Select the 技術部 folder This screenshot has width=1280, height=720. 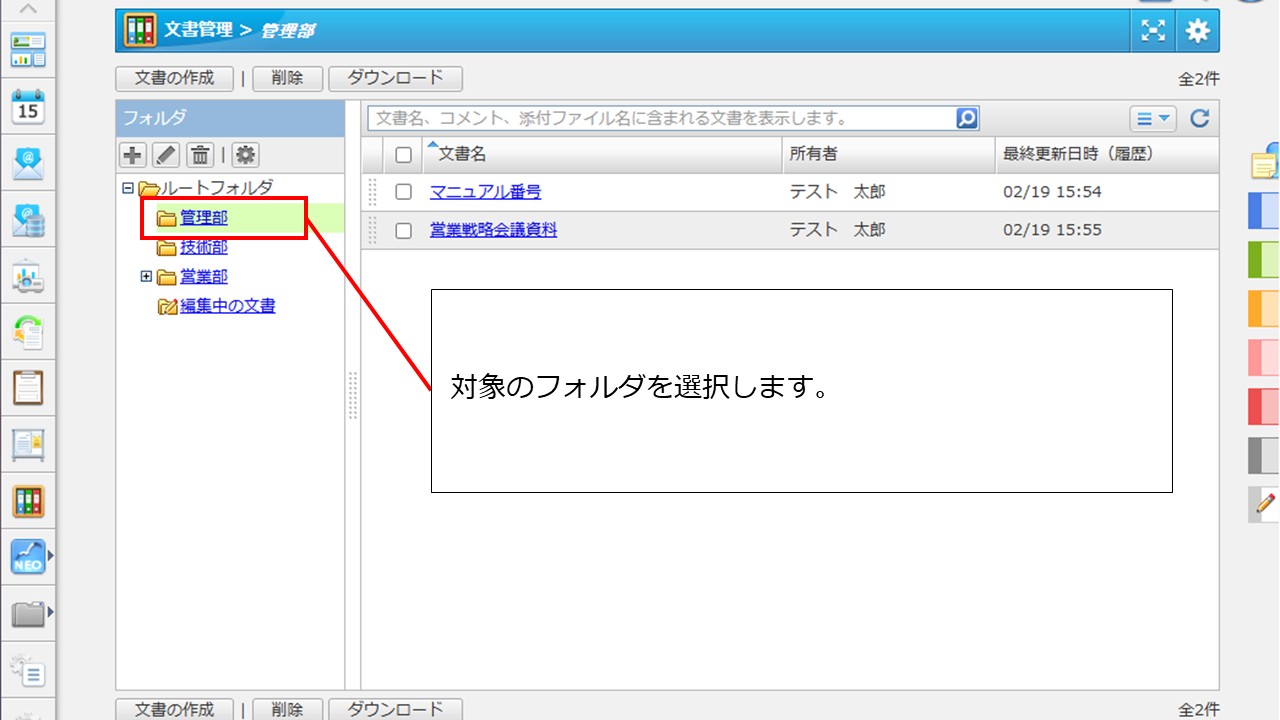point(203,248)
